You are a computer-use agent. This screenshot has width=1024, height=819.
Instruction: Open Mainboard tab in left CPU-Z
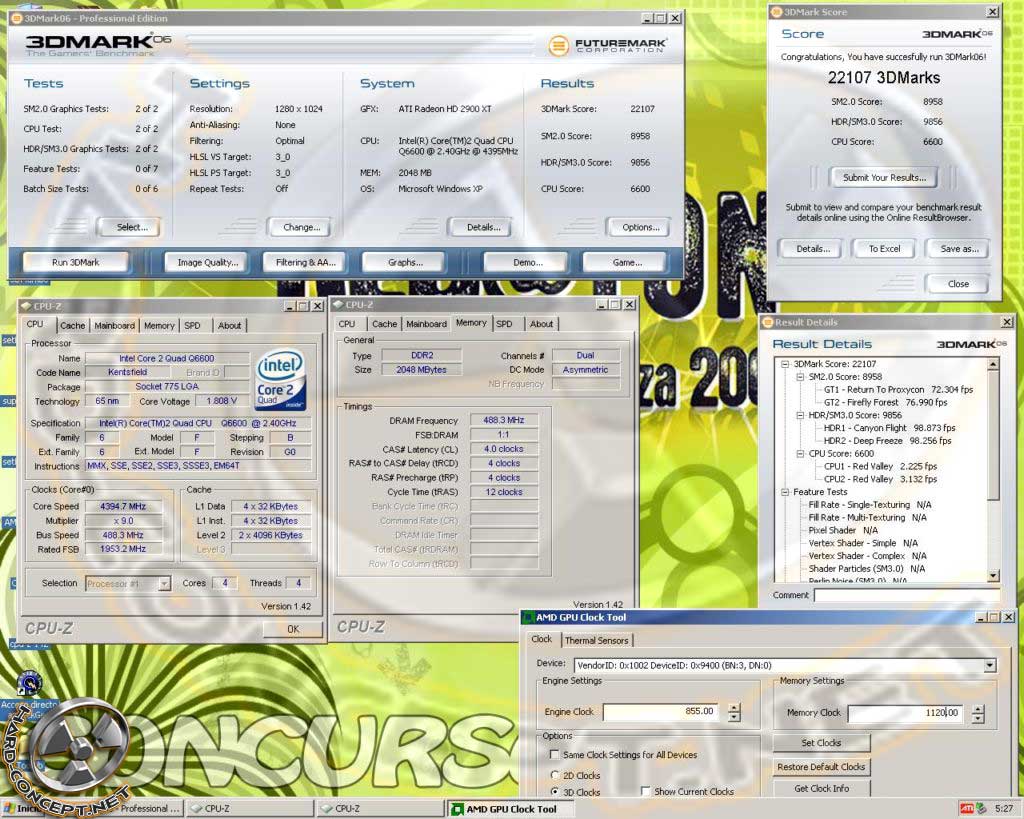tap(114, 325)
